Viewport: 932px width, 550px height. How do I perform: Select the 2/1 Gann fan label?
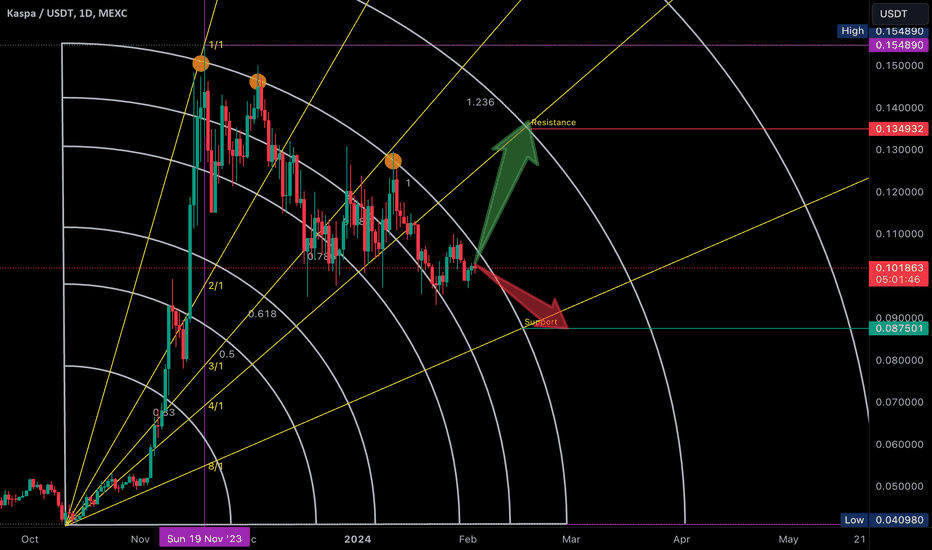pos(216,286)
